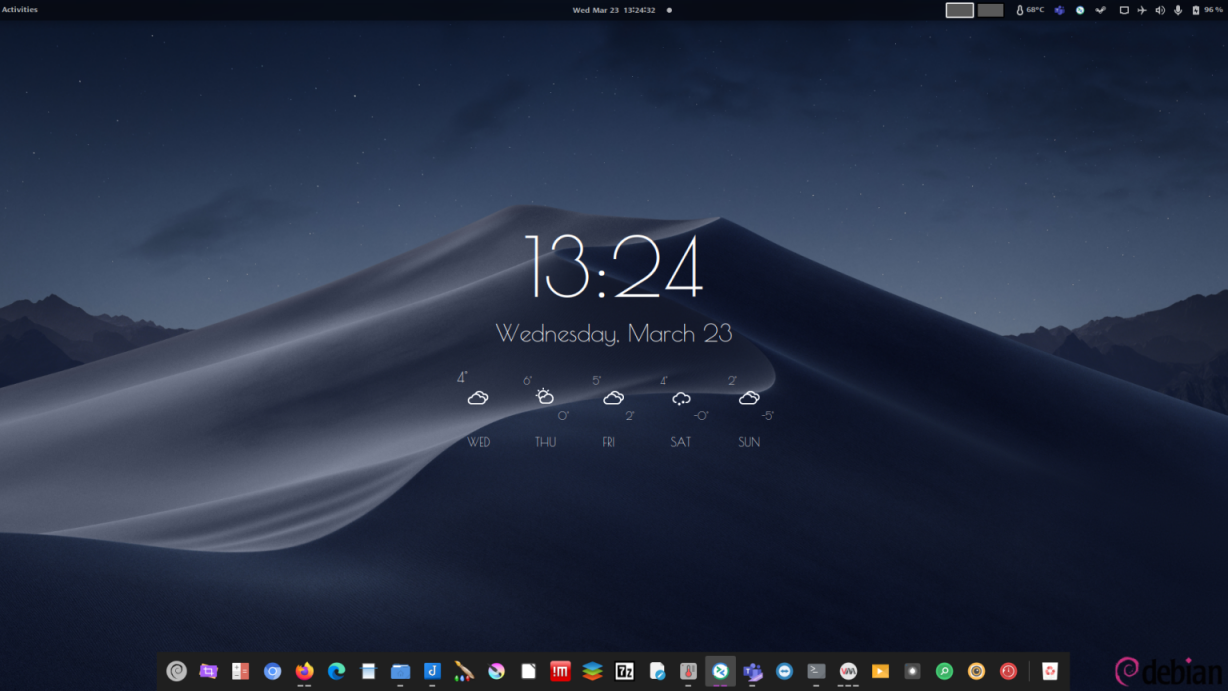This screenshot has width=1228, height=691.
Task: Open volume control from speaker icon
Action: click(x=1160, y=10)
